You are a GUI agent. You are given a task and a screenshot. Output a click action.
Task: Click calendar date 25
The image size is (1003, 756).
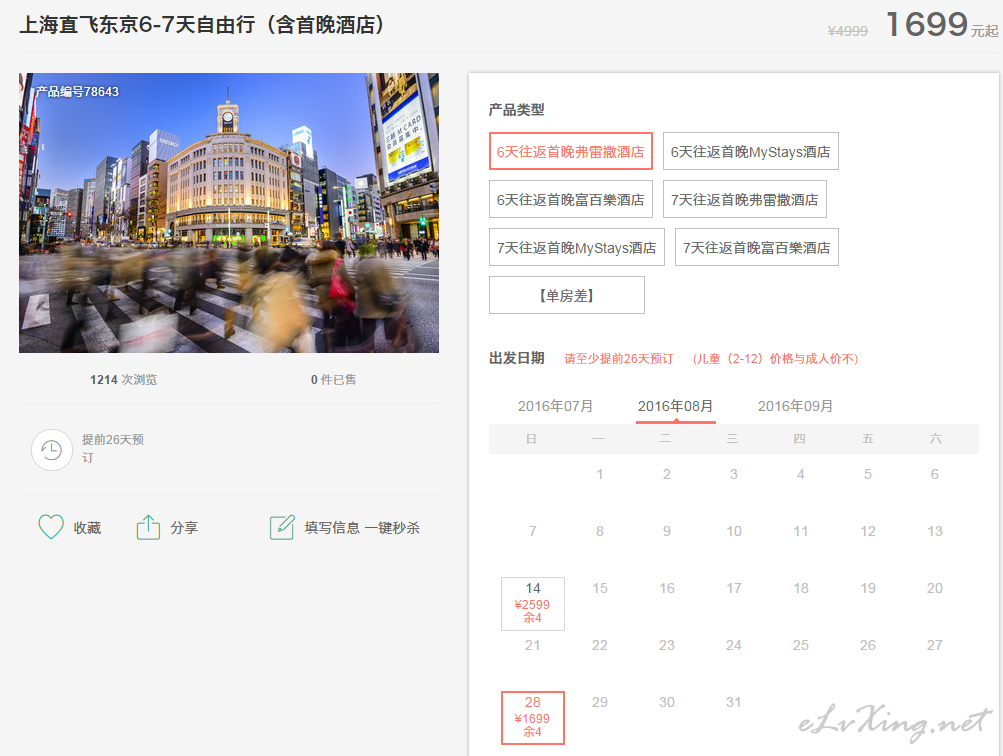point(801,645)
